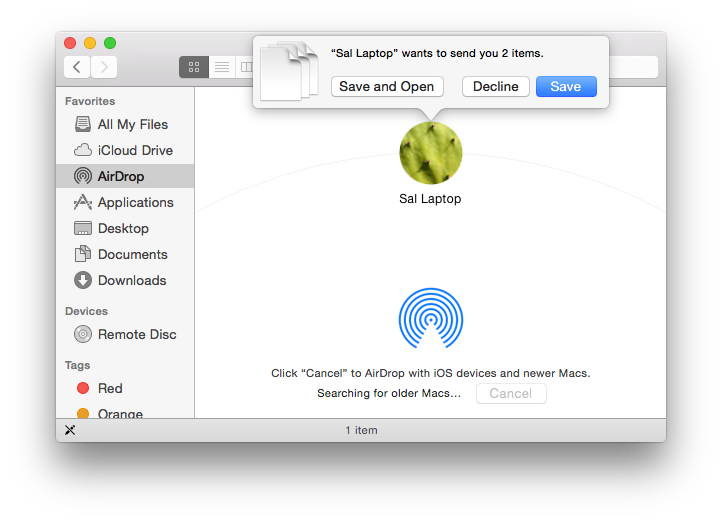This screenshot has width=722, height=522.
Task: Click the Downloads arrow icon
Action: coord(83,280)
